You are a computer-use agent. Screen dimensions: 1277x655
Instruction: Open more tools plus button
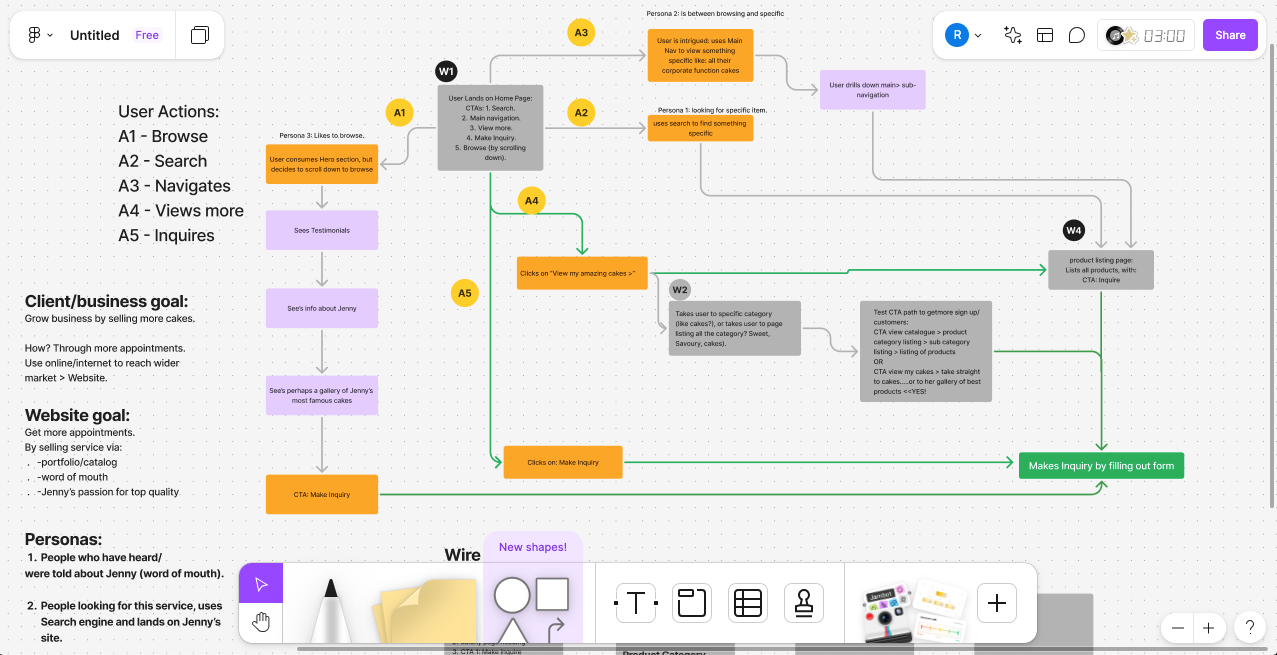(x=997, y=603)
